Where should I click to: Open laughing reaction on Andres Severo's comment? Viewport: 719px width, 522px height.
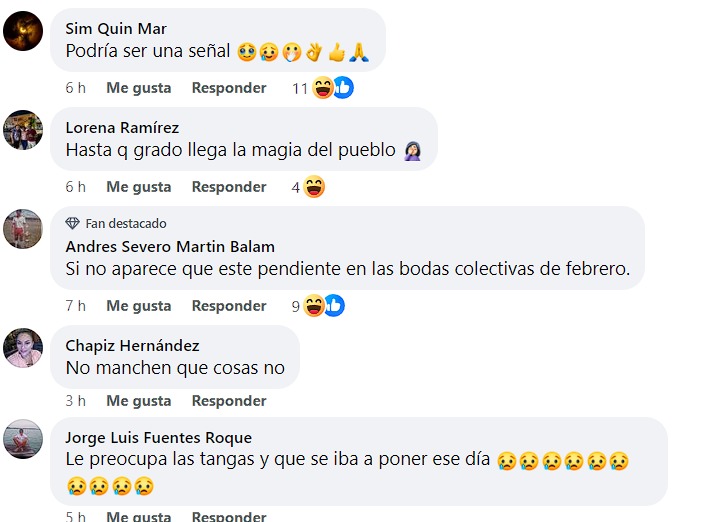314,305
